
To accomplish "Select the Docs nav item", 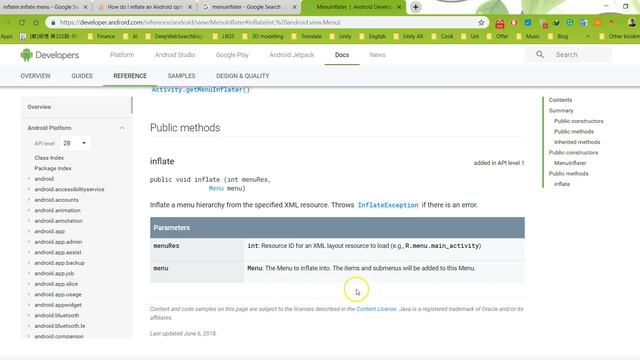I will point(342,55).
